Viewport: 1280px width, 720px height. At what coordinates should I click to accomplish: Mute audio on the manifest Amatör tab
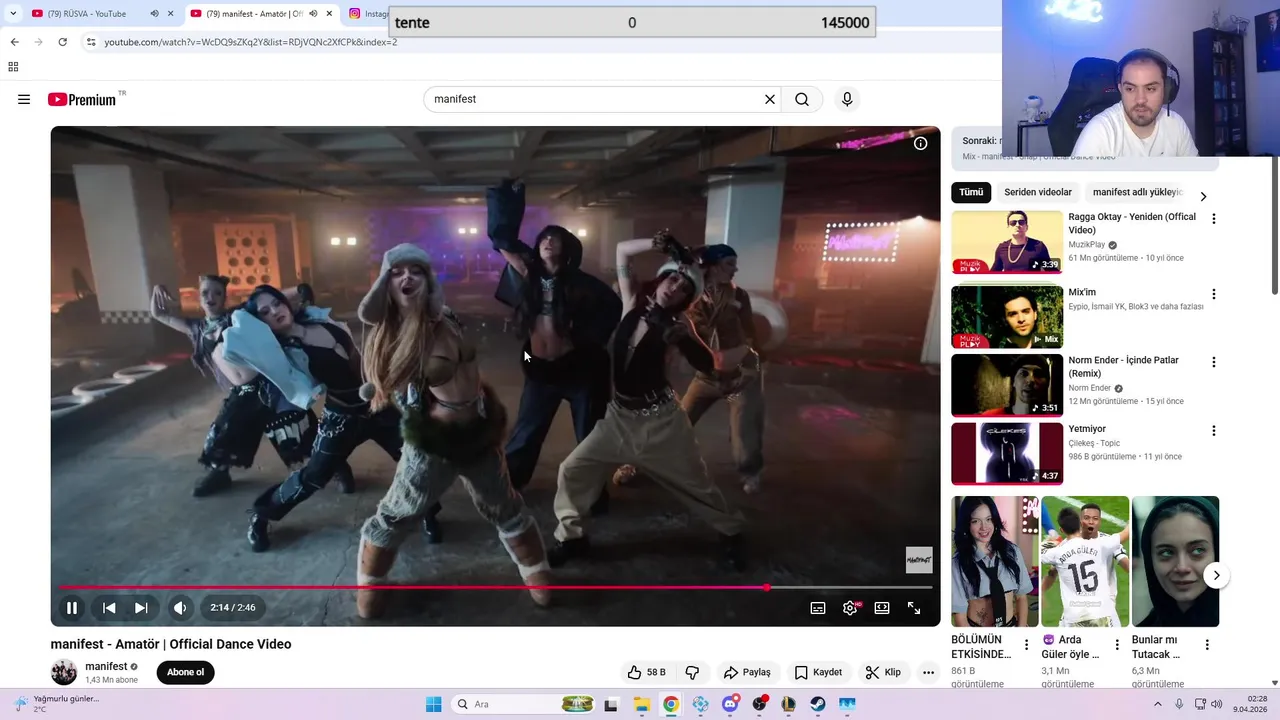coord(314,14)
